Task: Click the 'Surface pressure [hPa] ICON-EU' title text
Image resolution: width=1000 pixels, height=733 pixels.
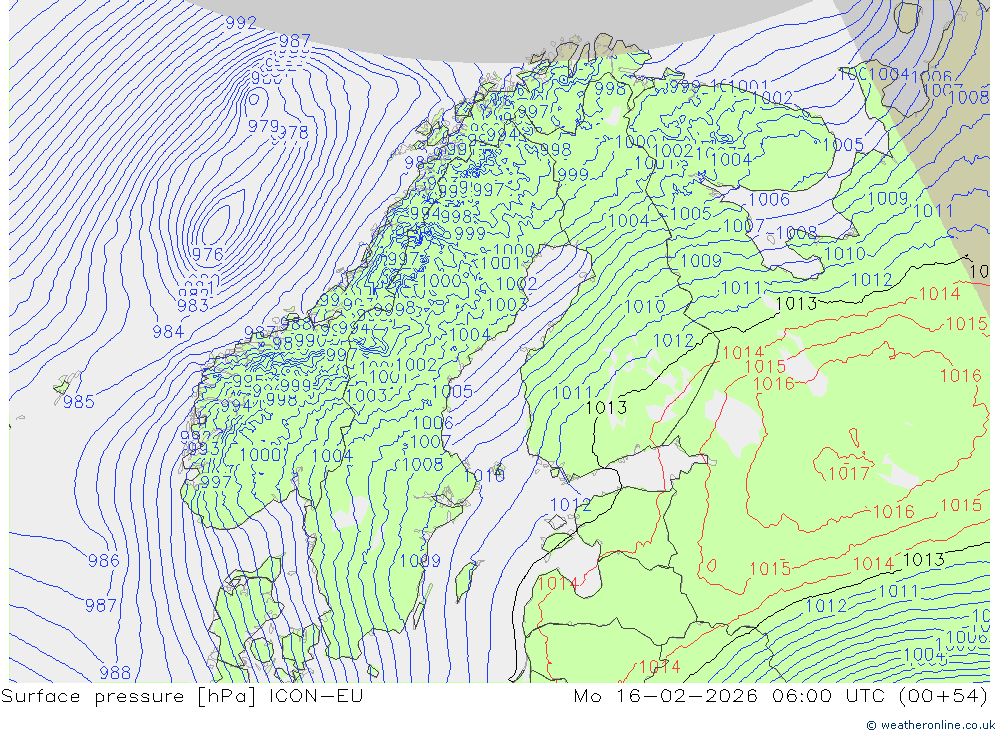Action: [x=182, y=696]
